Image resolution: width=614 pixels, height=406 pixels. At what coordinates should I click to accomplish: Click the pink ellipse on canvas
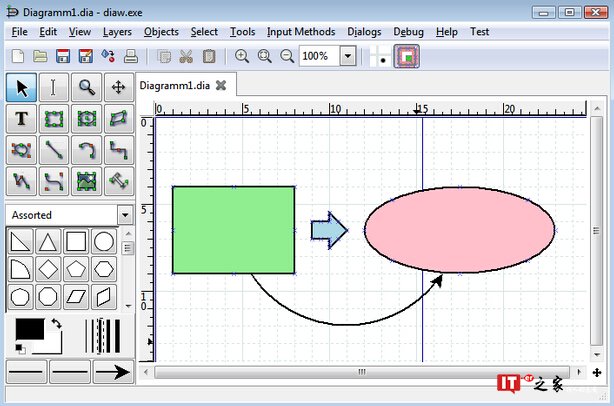pyautogui.click(x=459, y=228)
